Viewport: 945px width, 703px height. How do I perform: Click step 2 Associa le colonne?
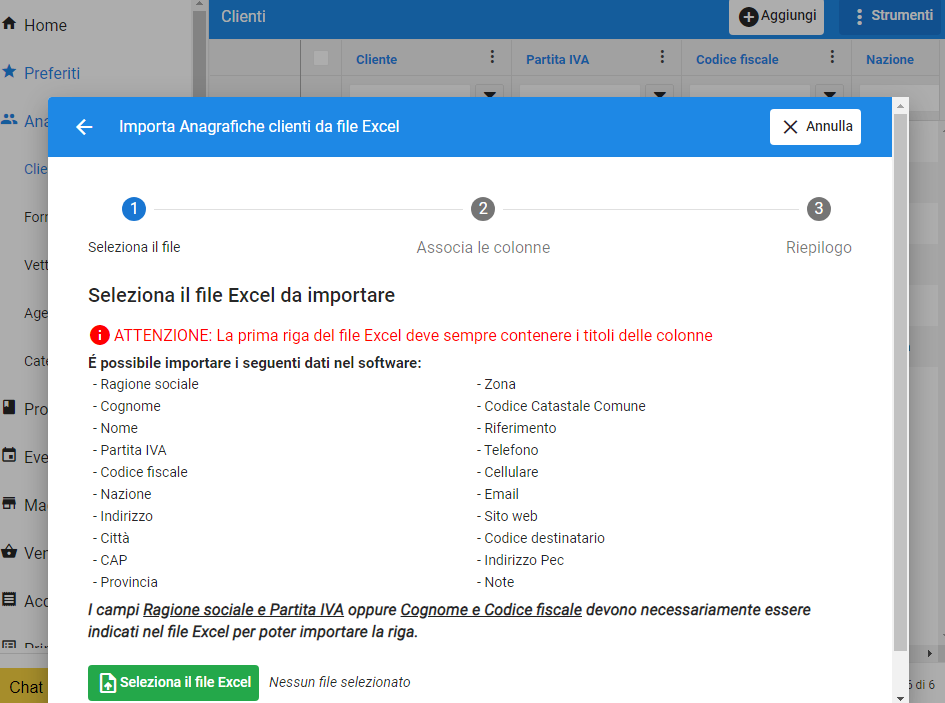point(483,209)
